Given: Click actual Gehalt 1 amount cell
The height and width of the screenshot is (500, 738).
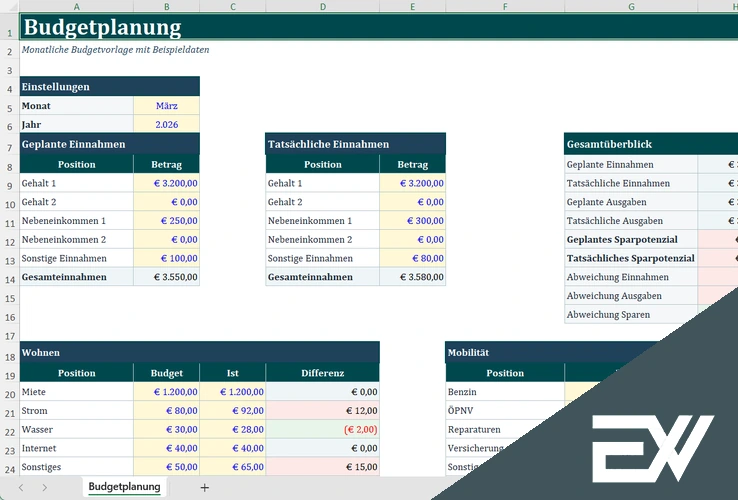Looking at the screenshot, I should pos(412,183).
